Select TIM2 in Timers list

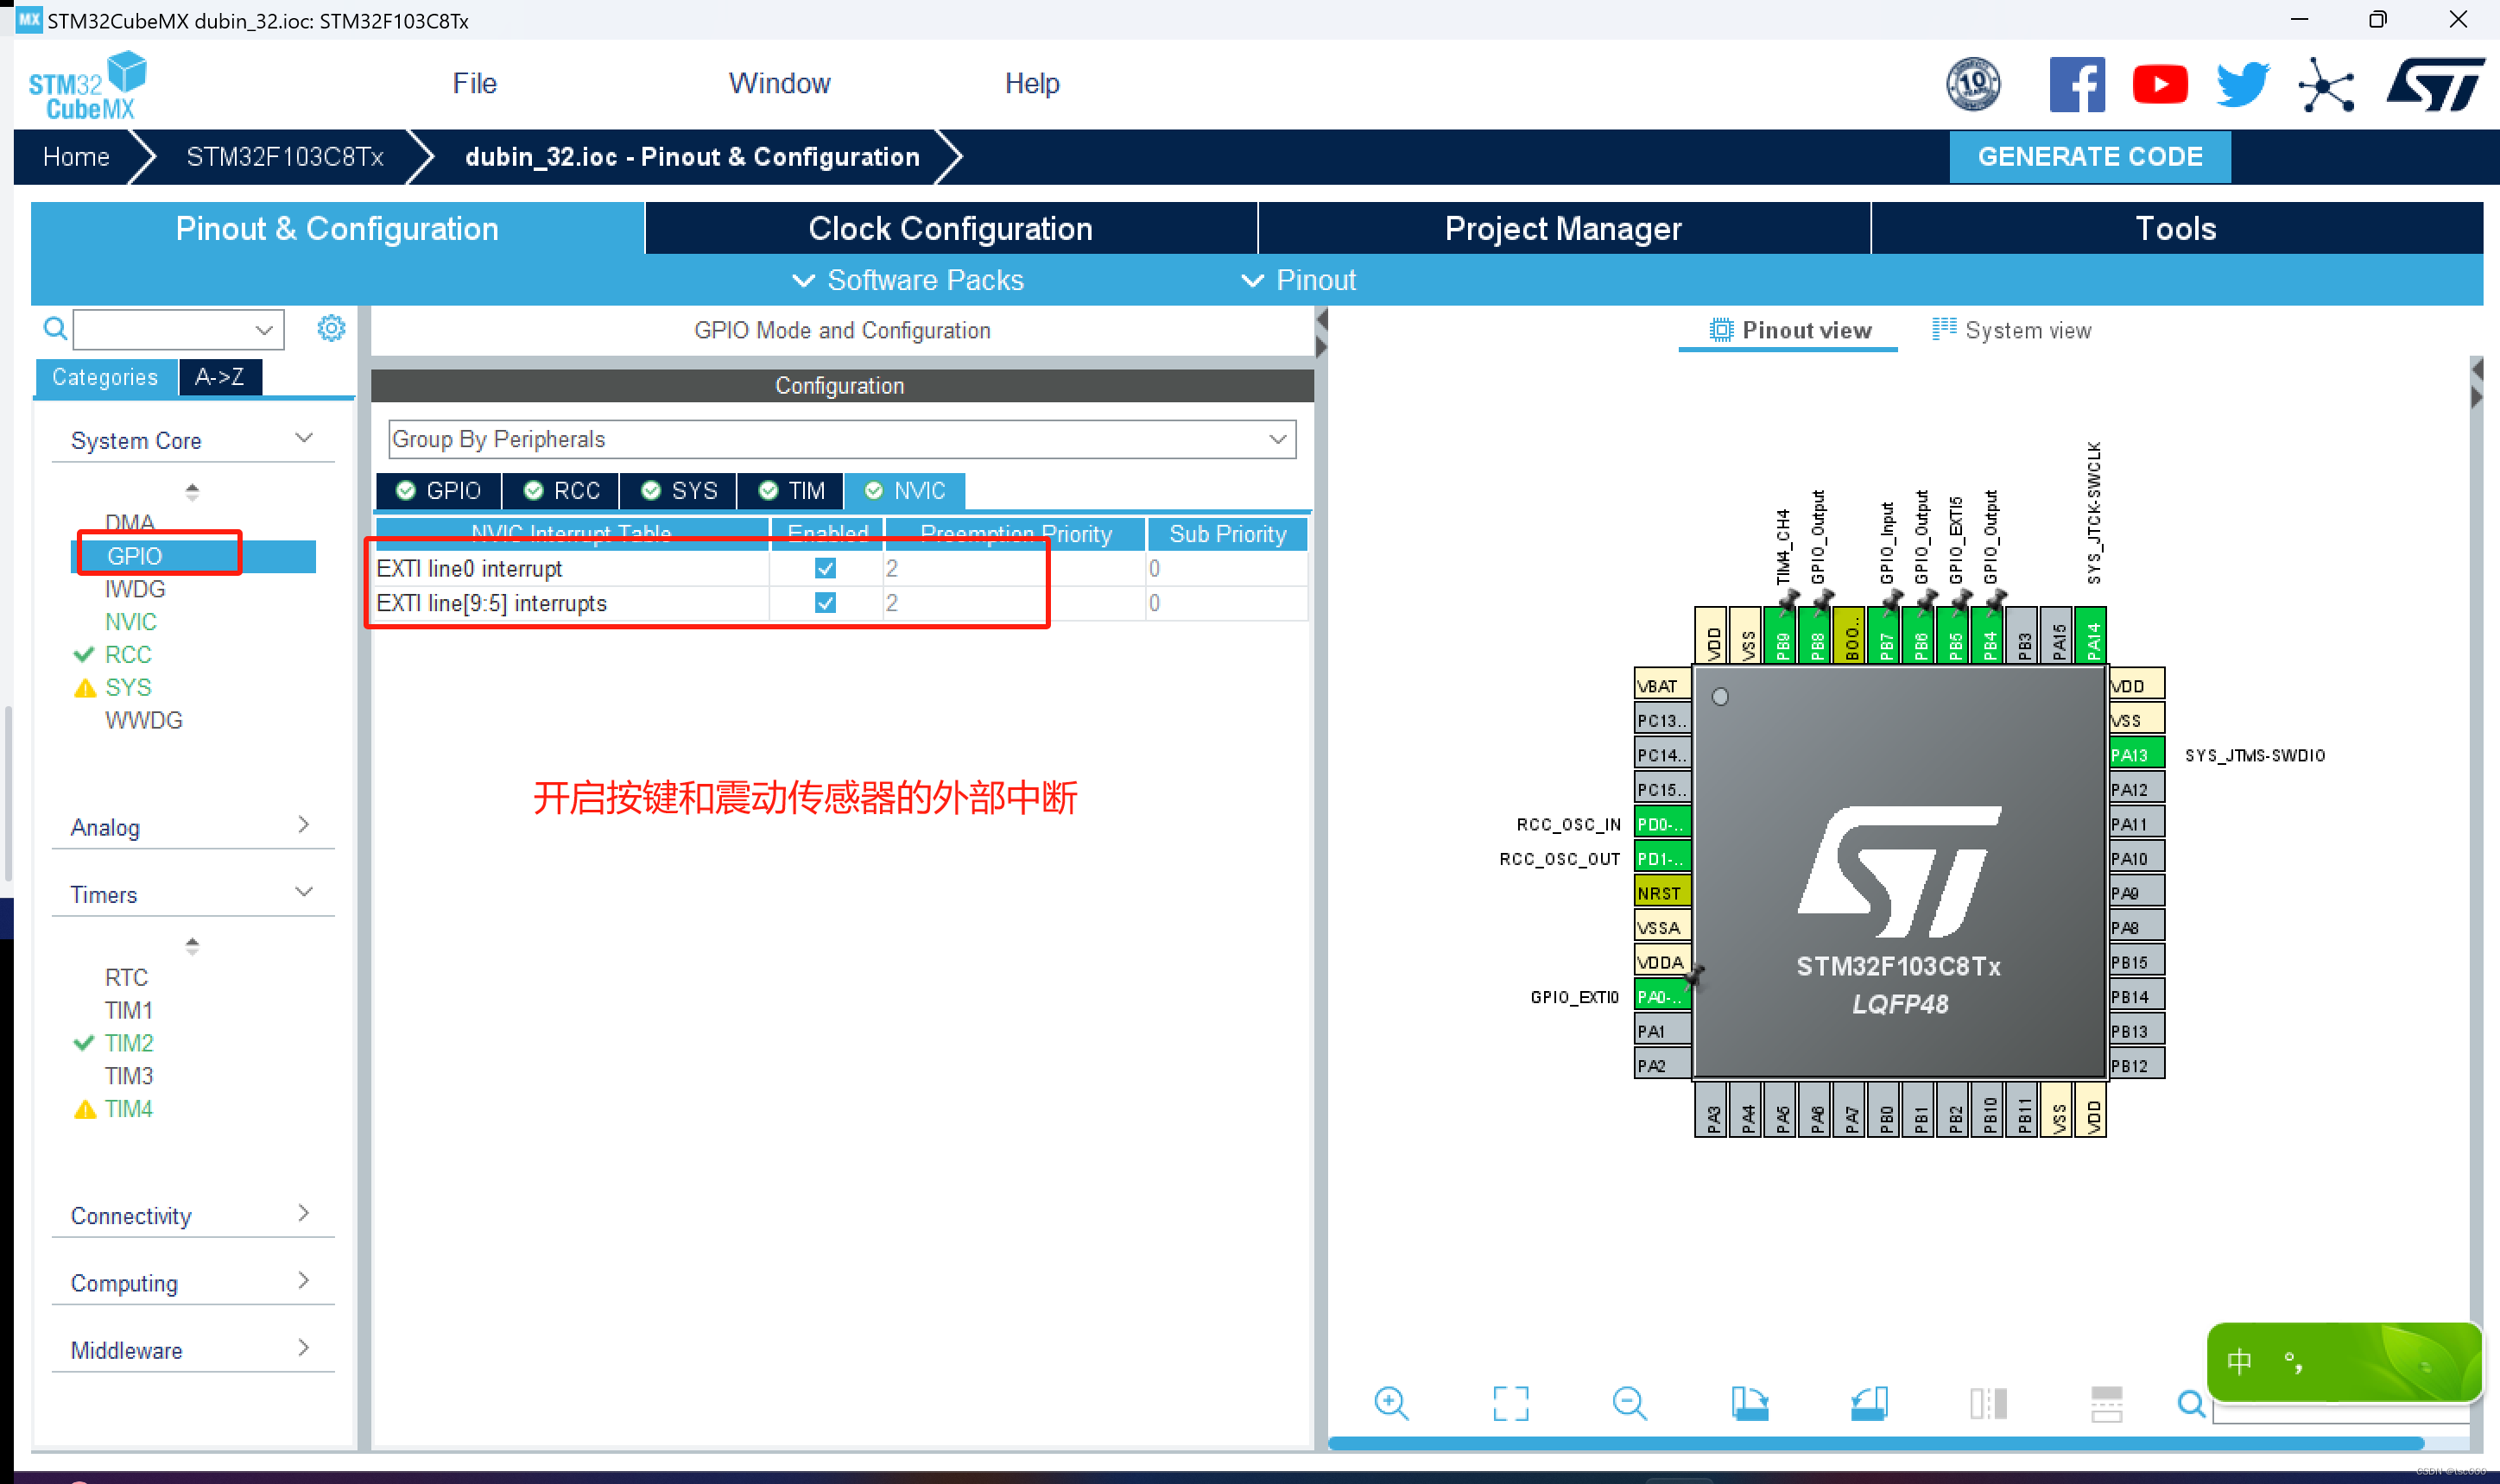click(128, 1042)
